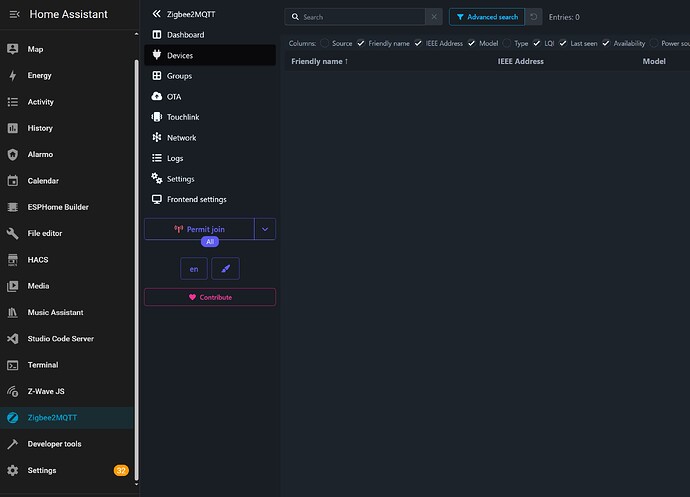690x497 pixels.
Task: Click the search magnifier icon
Action: [x=295, y=17]
